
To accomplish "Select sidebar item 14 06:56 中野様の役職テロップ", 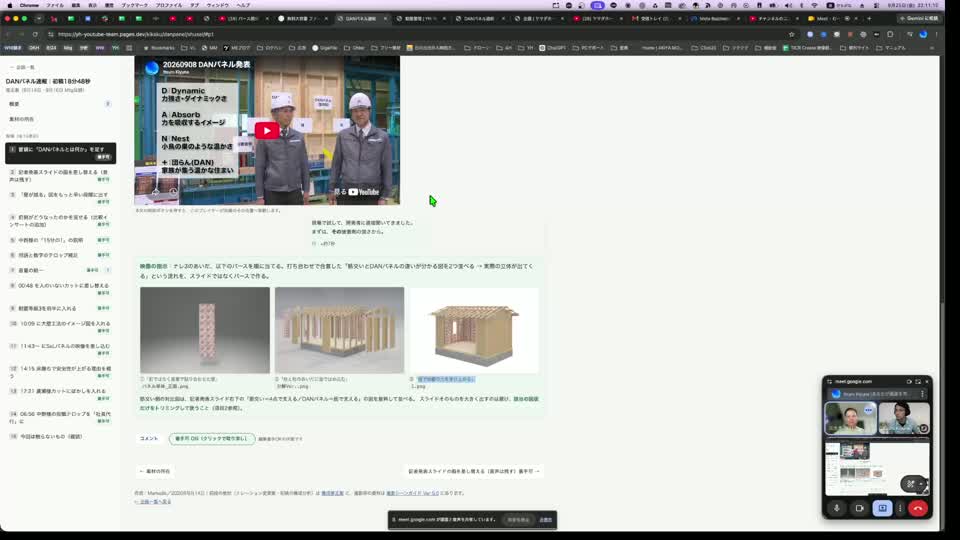I will [x=60, y=417].
